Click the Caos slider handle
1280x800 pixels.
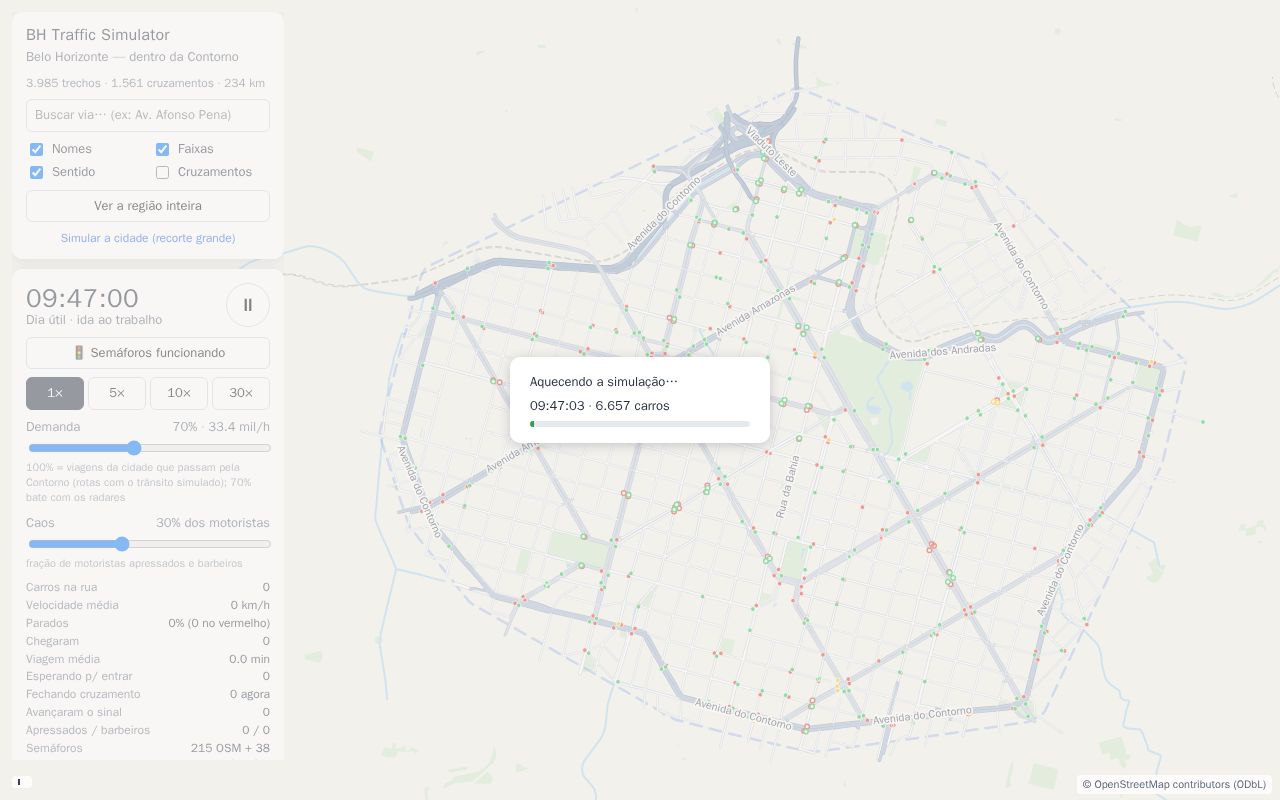(122, 544)
